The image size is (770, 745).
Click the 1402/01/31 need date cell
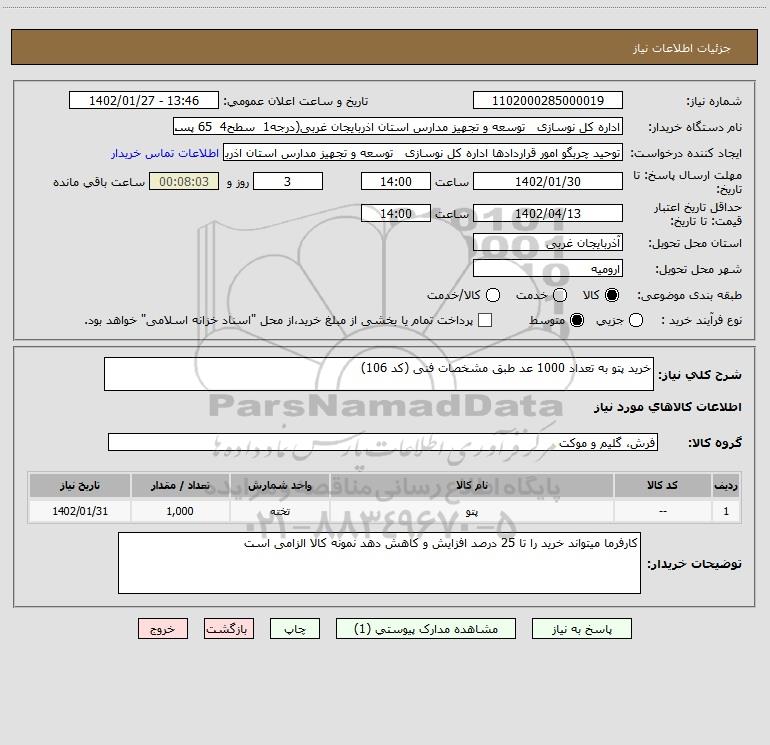click(80, 511)
